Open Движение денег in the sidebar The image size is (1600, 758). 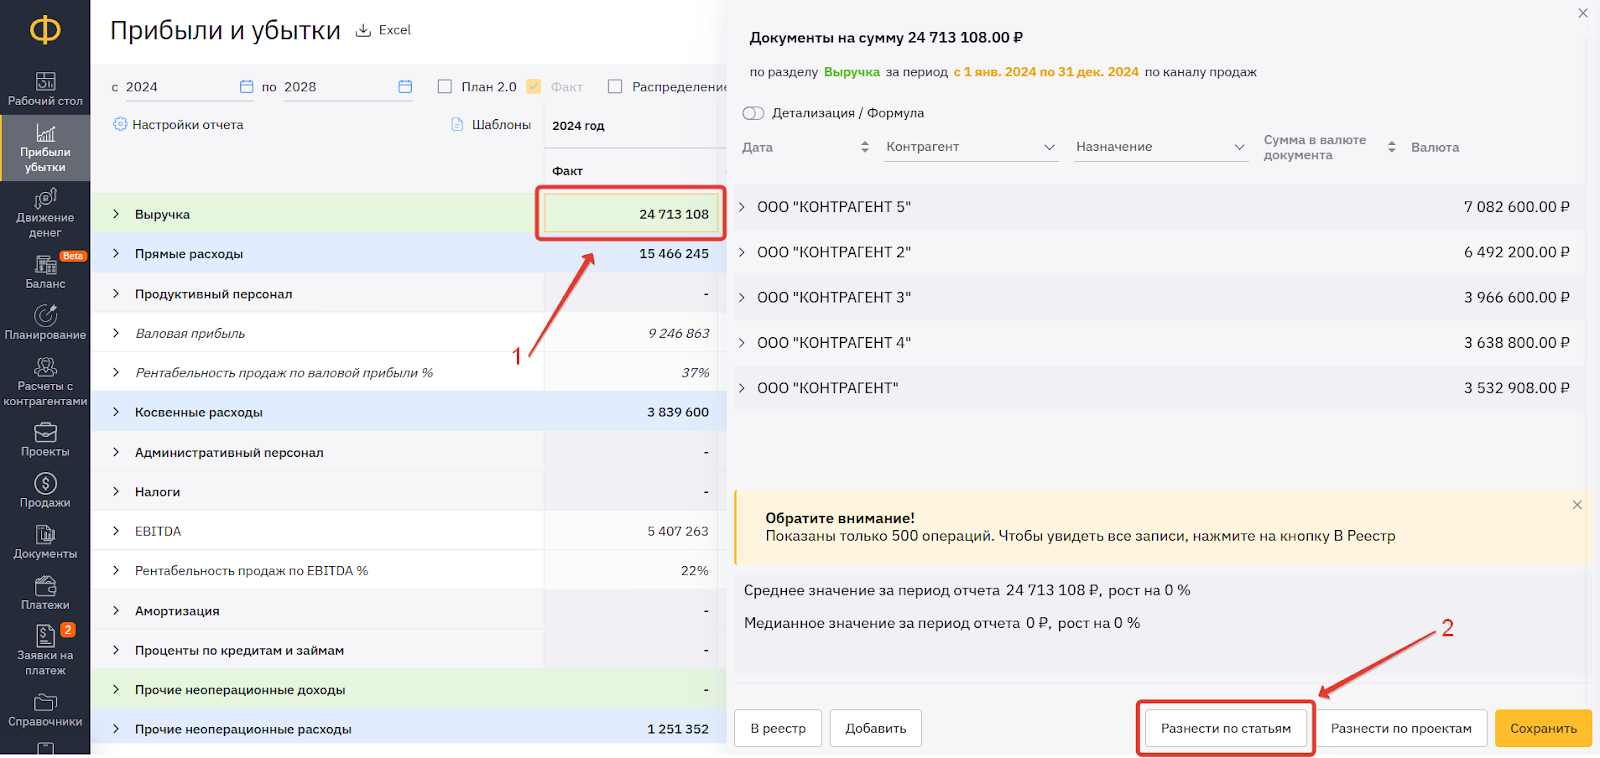point(45,199)
